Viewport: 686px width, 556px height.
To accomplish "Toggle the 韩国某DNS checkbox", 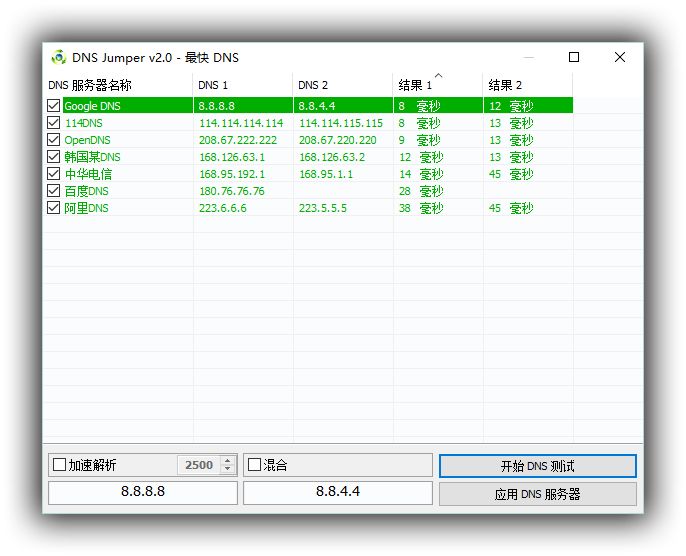I will pyautogui.click(x=53, y=157).
